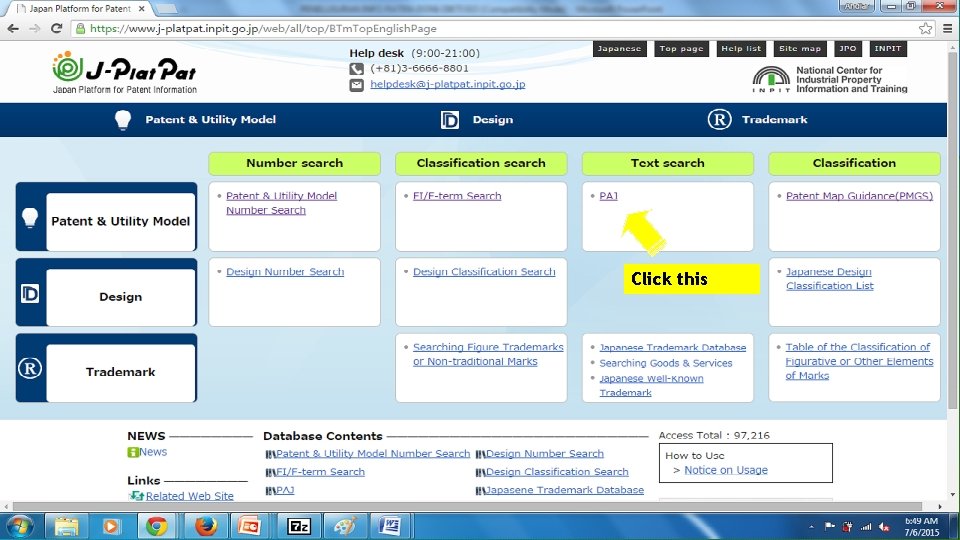Open the Site map button
Screen dimensions: 960x540
click(x=800, y=49)
